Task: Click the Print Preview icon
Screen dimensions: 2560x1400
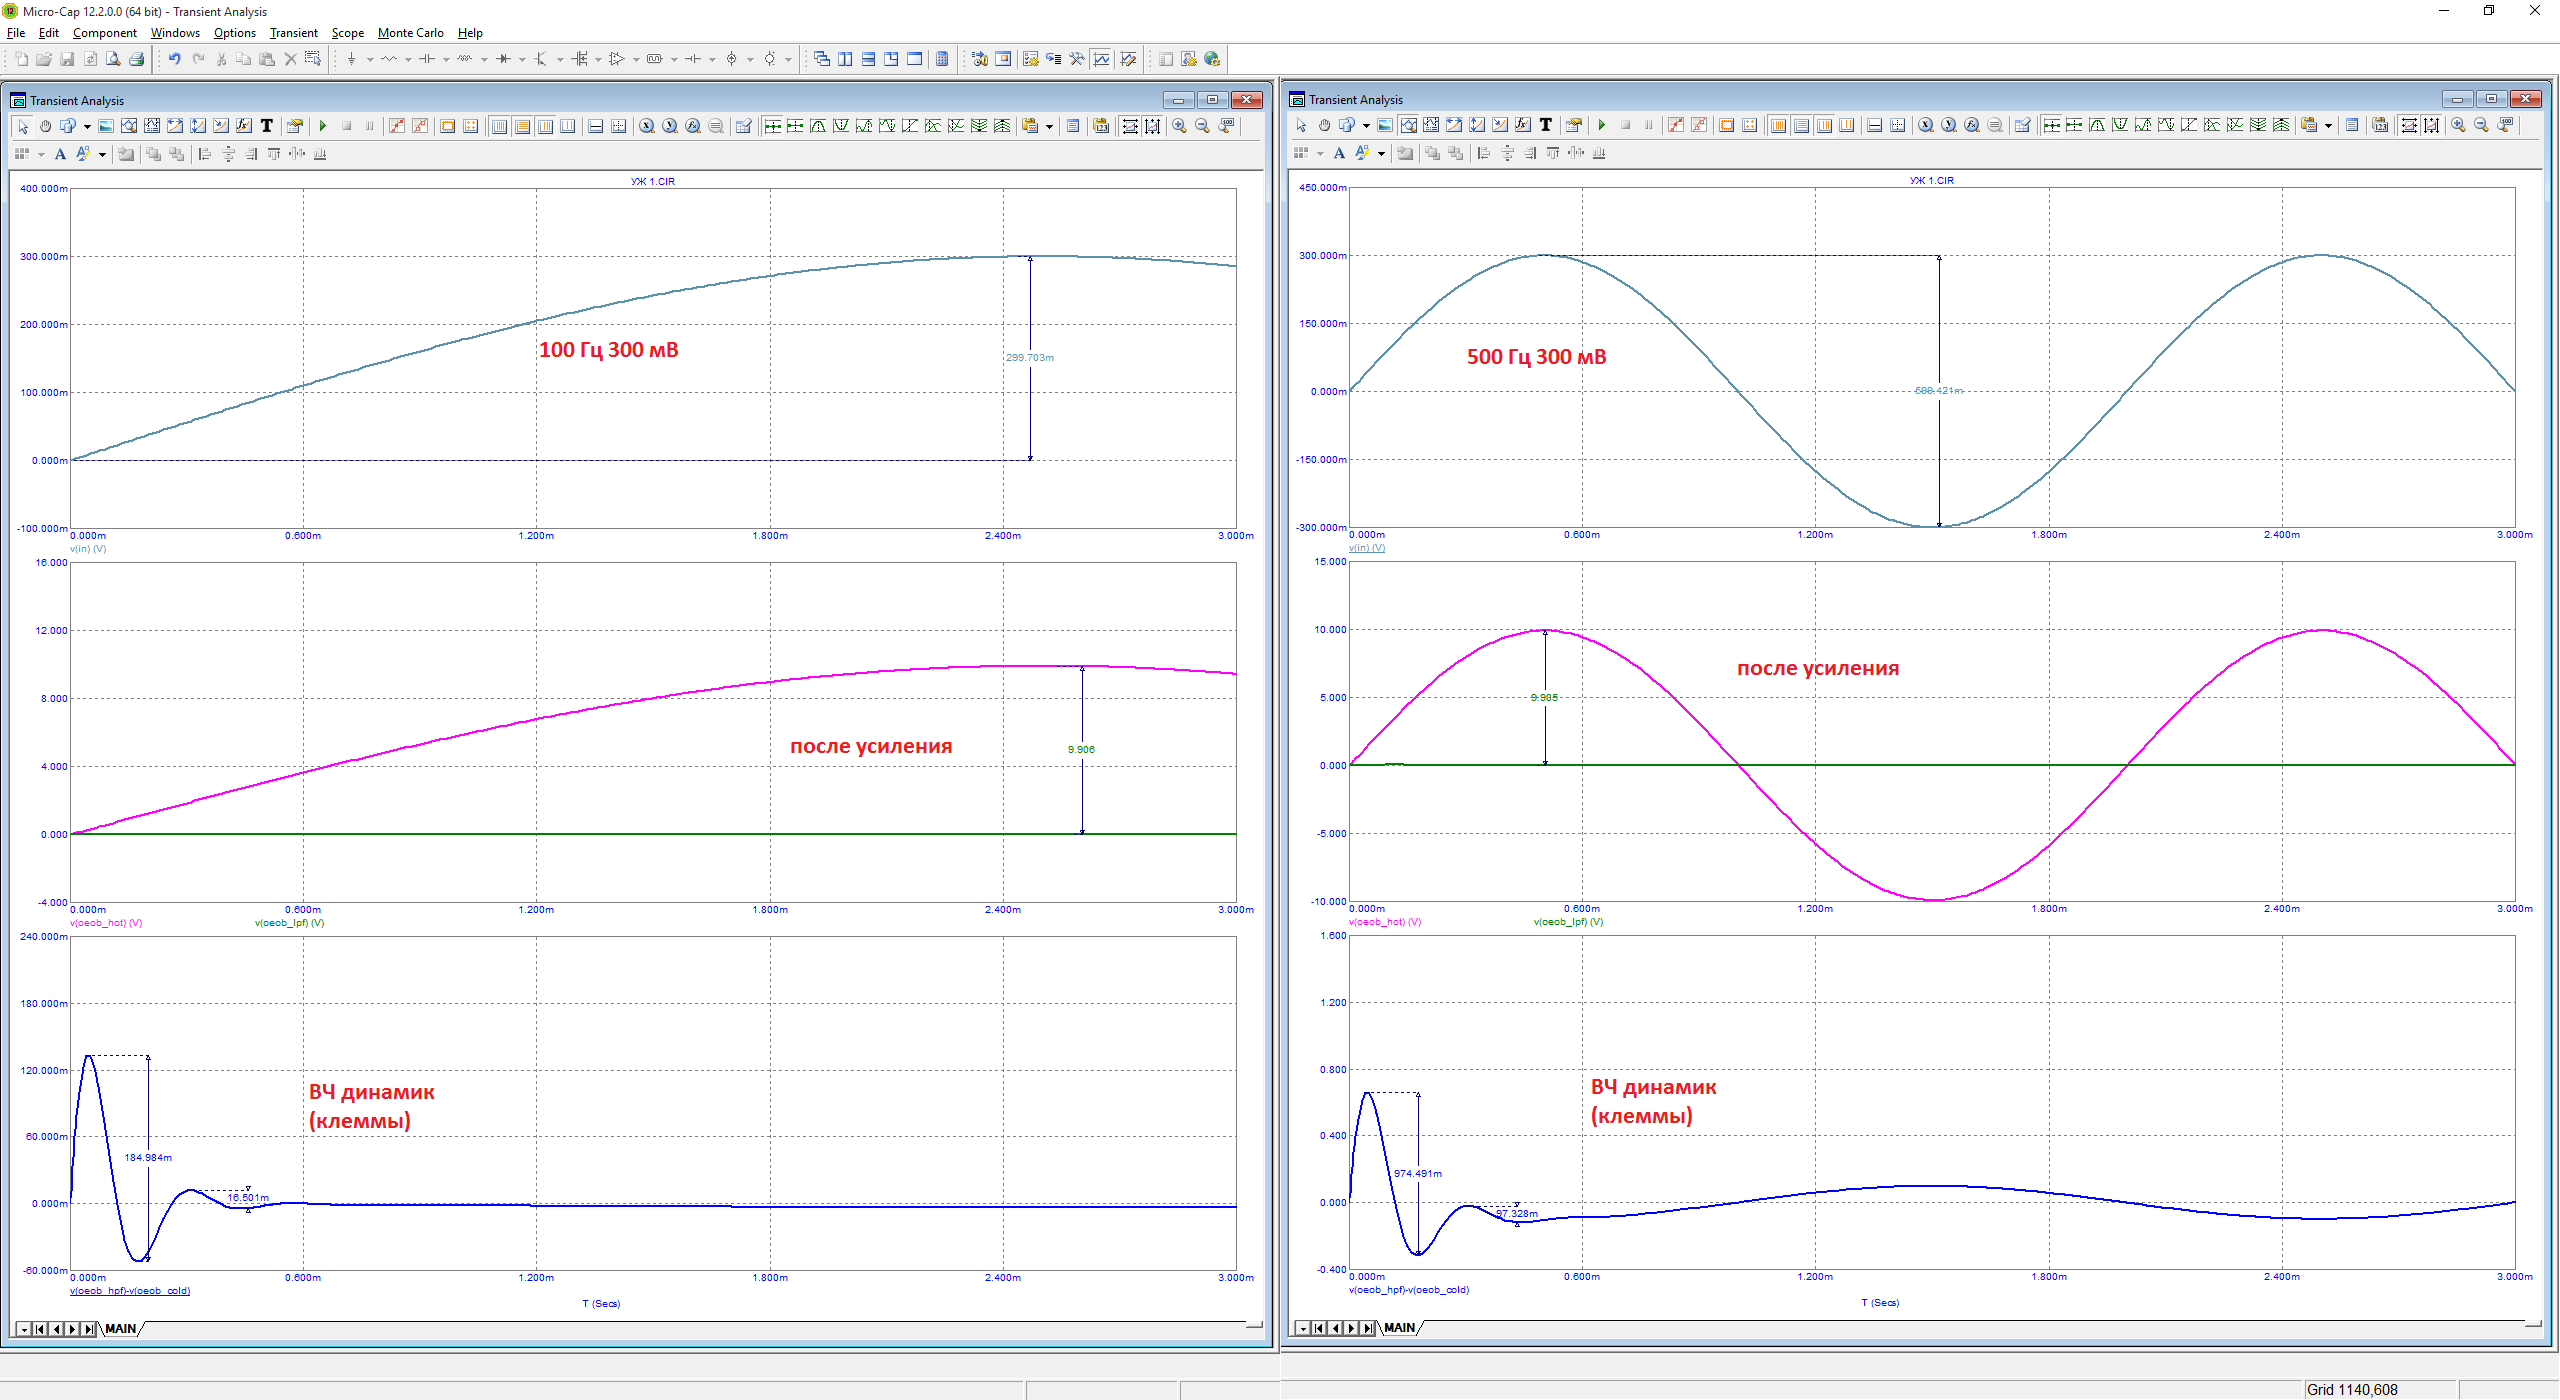Action: point(113,59)
